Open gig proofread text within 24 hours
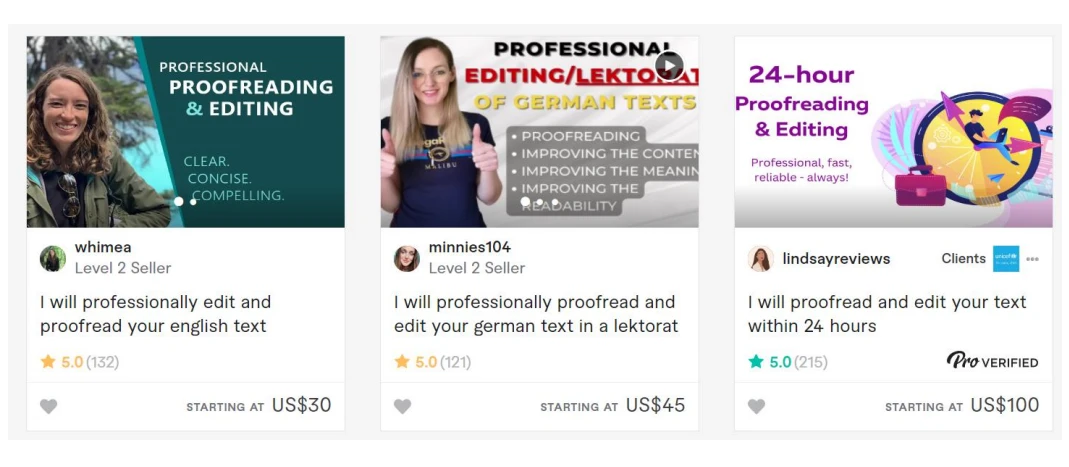Screen dimensions: 1069x467 pos(887,314)
